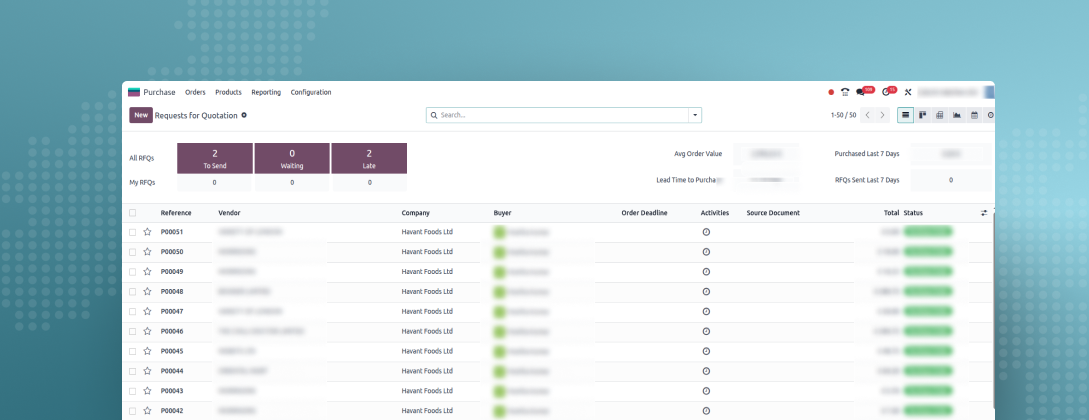Viewport: 1089px width, 420px height.
Task: Switch to Calendar view
Action: click(x=973, y=115)
